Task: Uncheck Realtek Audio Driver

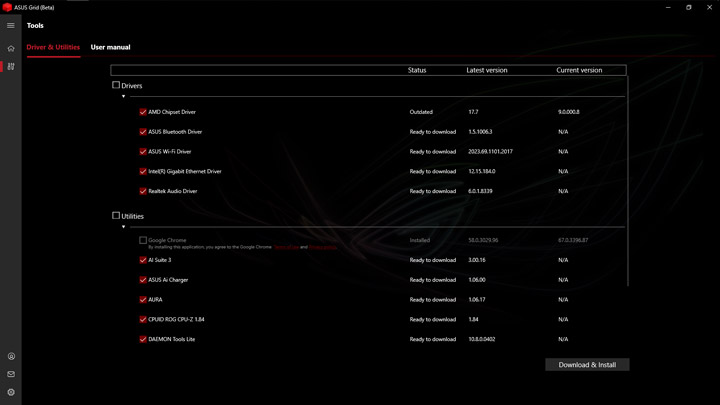Action: 143,191
